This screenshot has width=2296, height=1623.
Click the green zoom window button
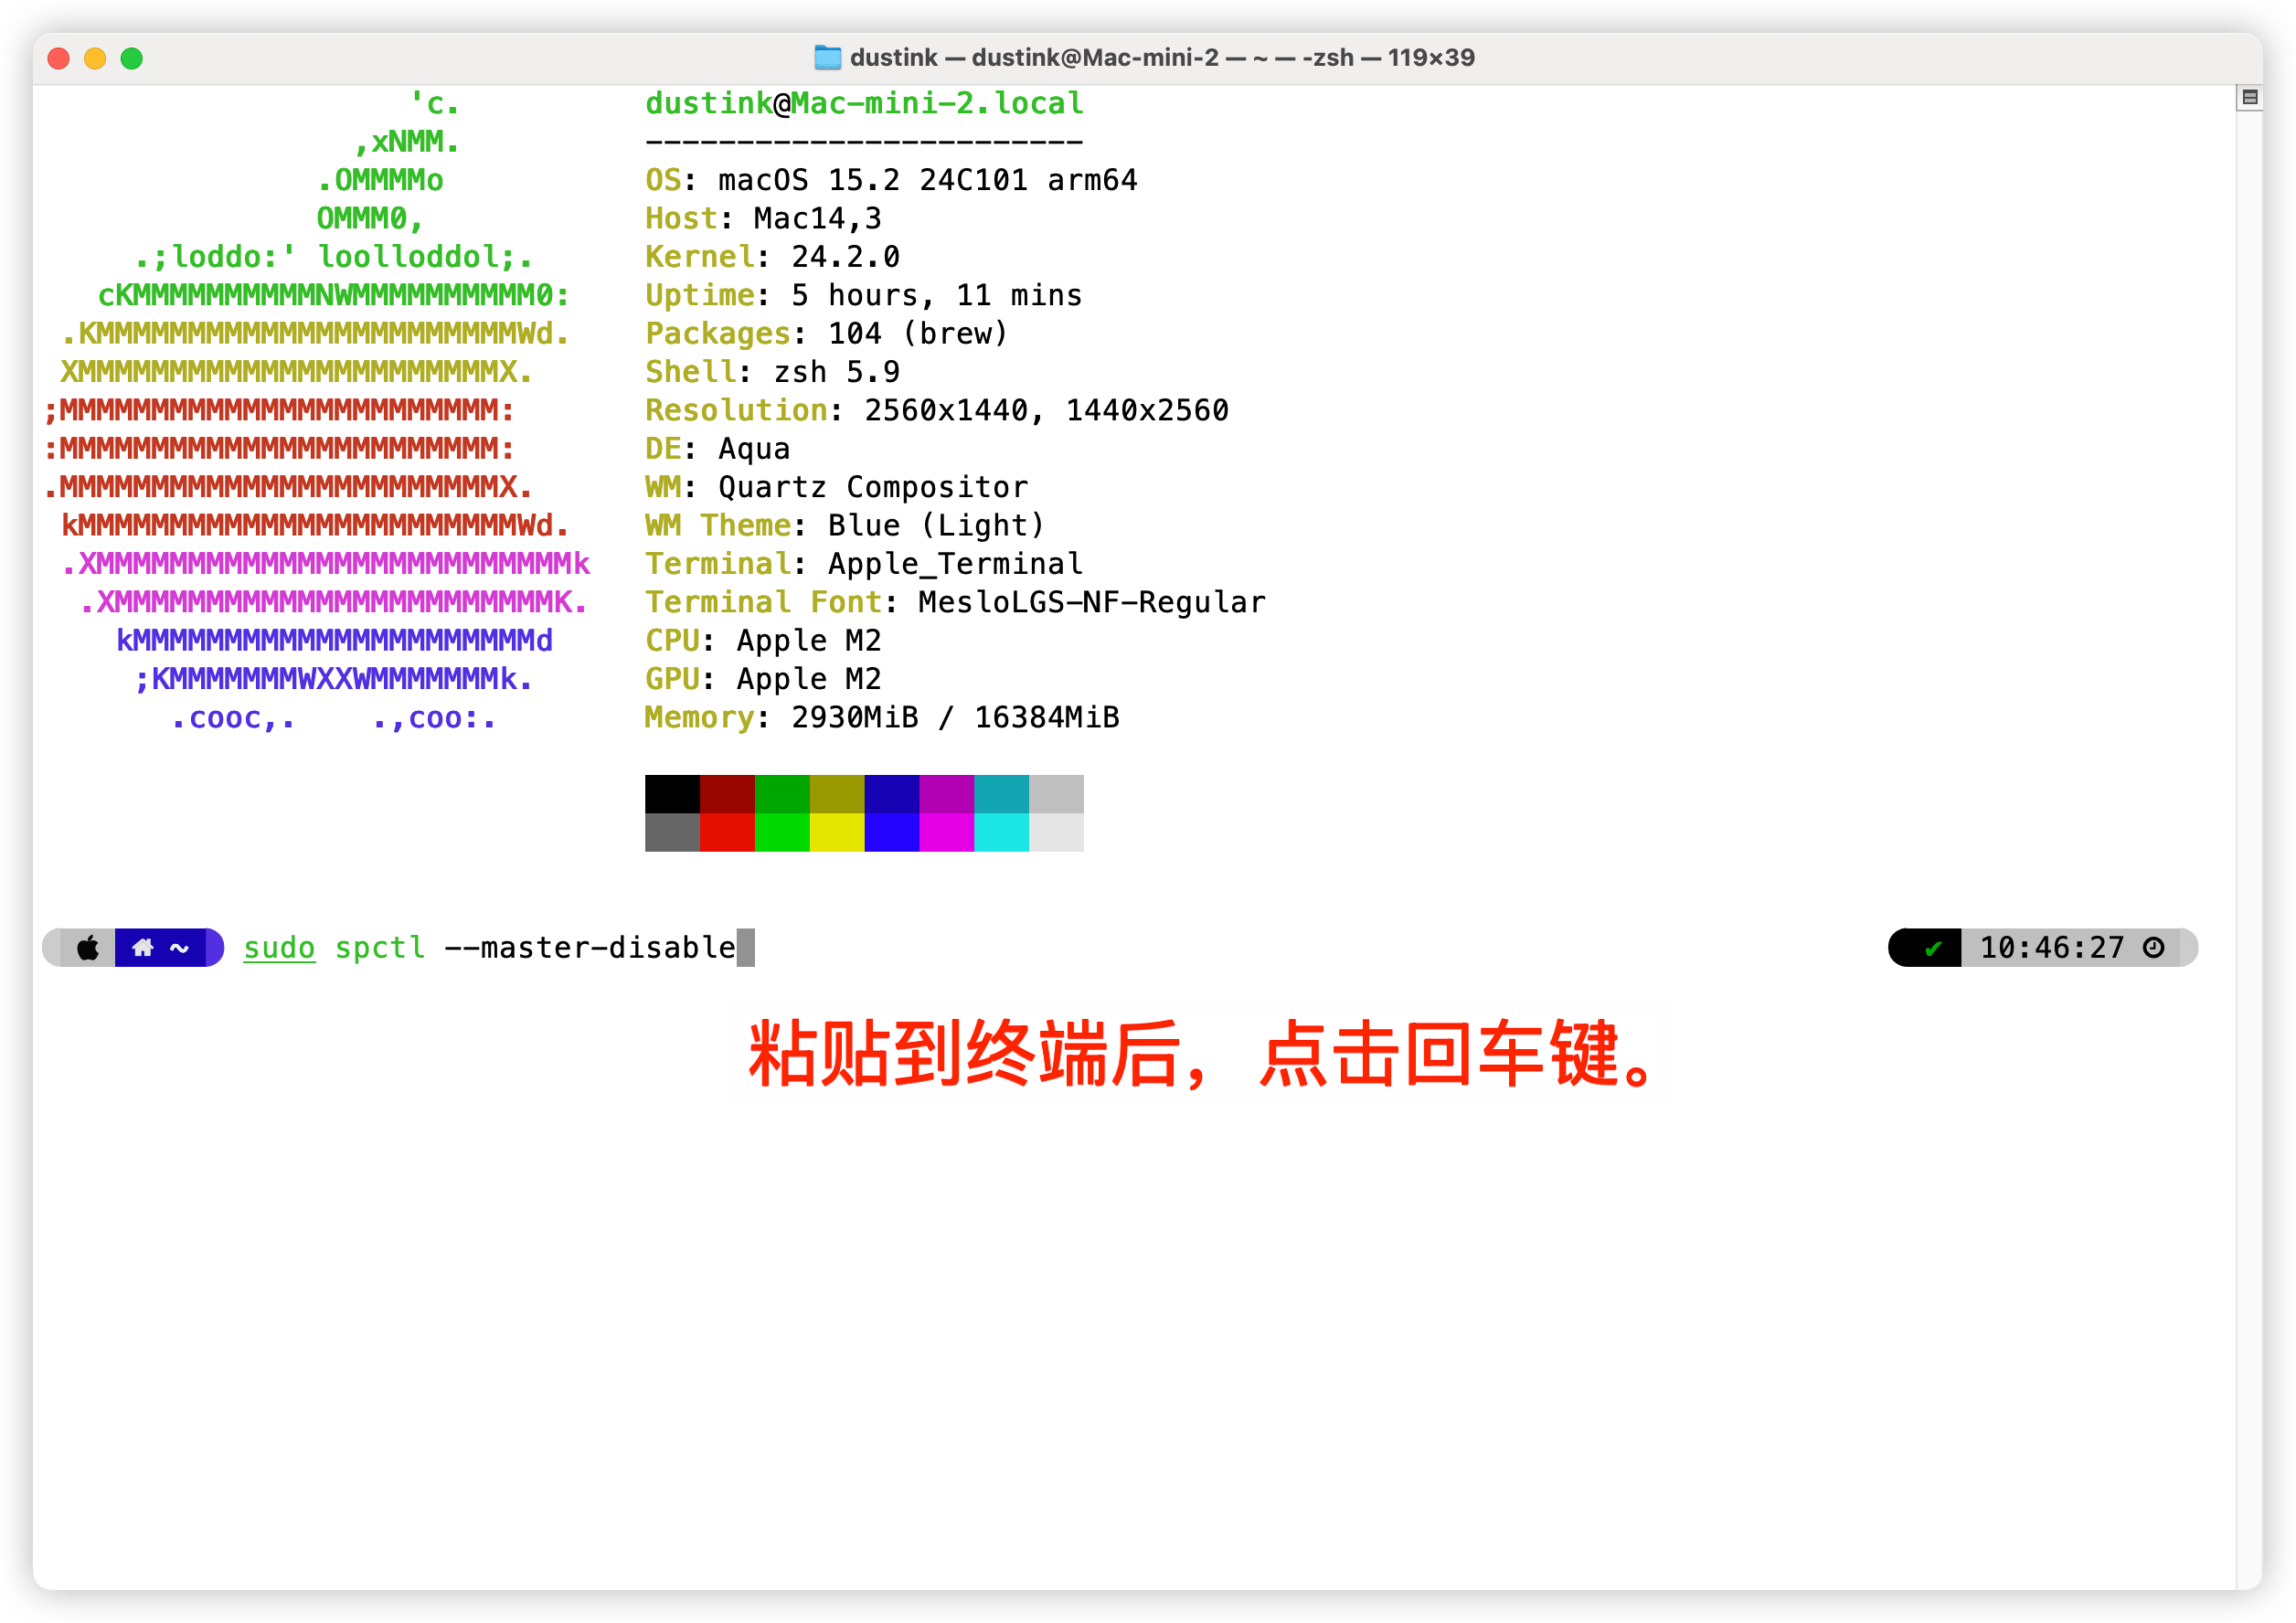pyautogui.click(x=131, y=58)
